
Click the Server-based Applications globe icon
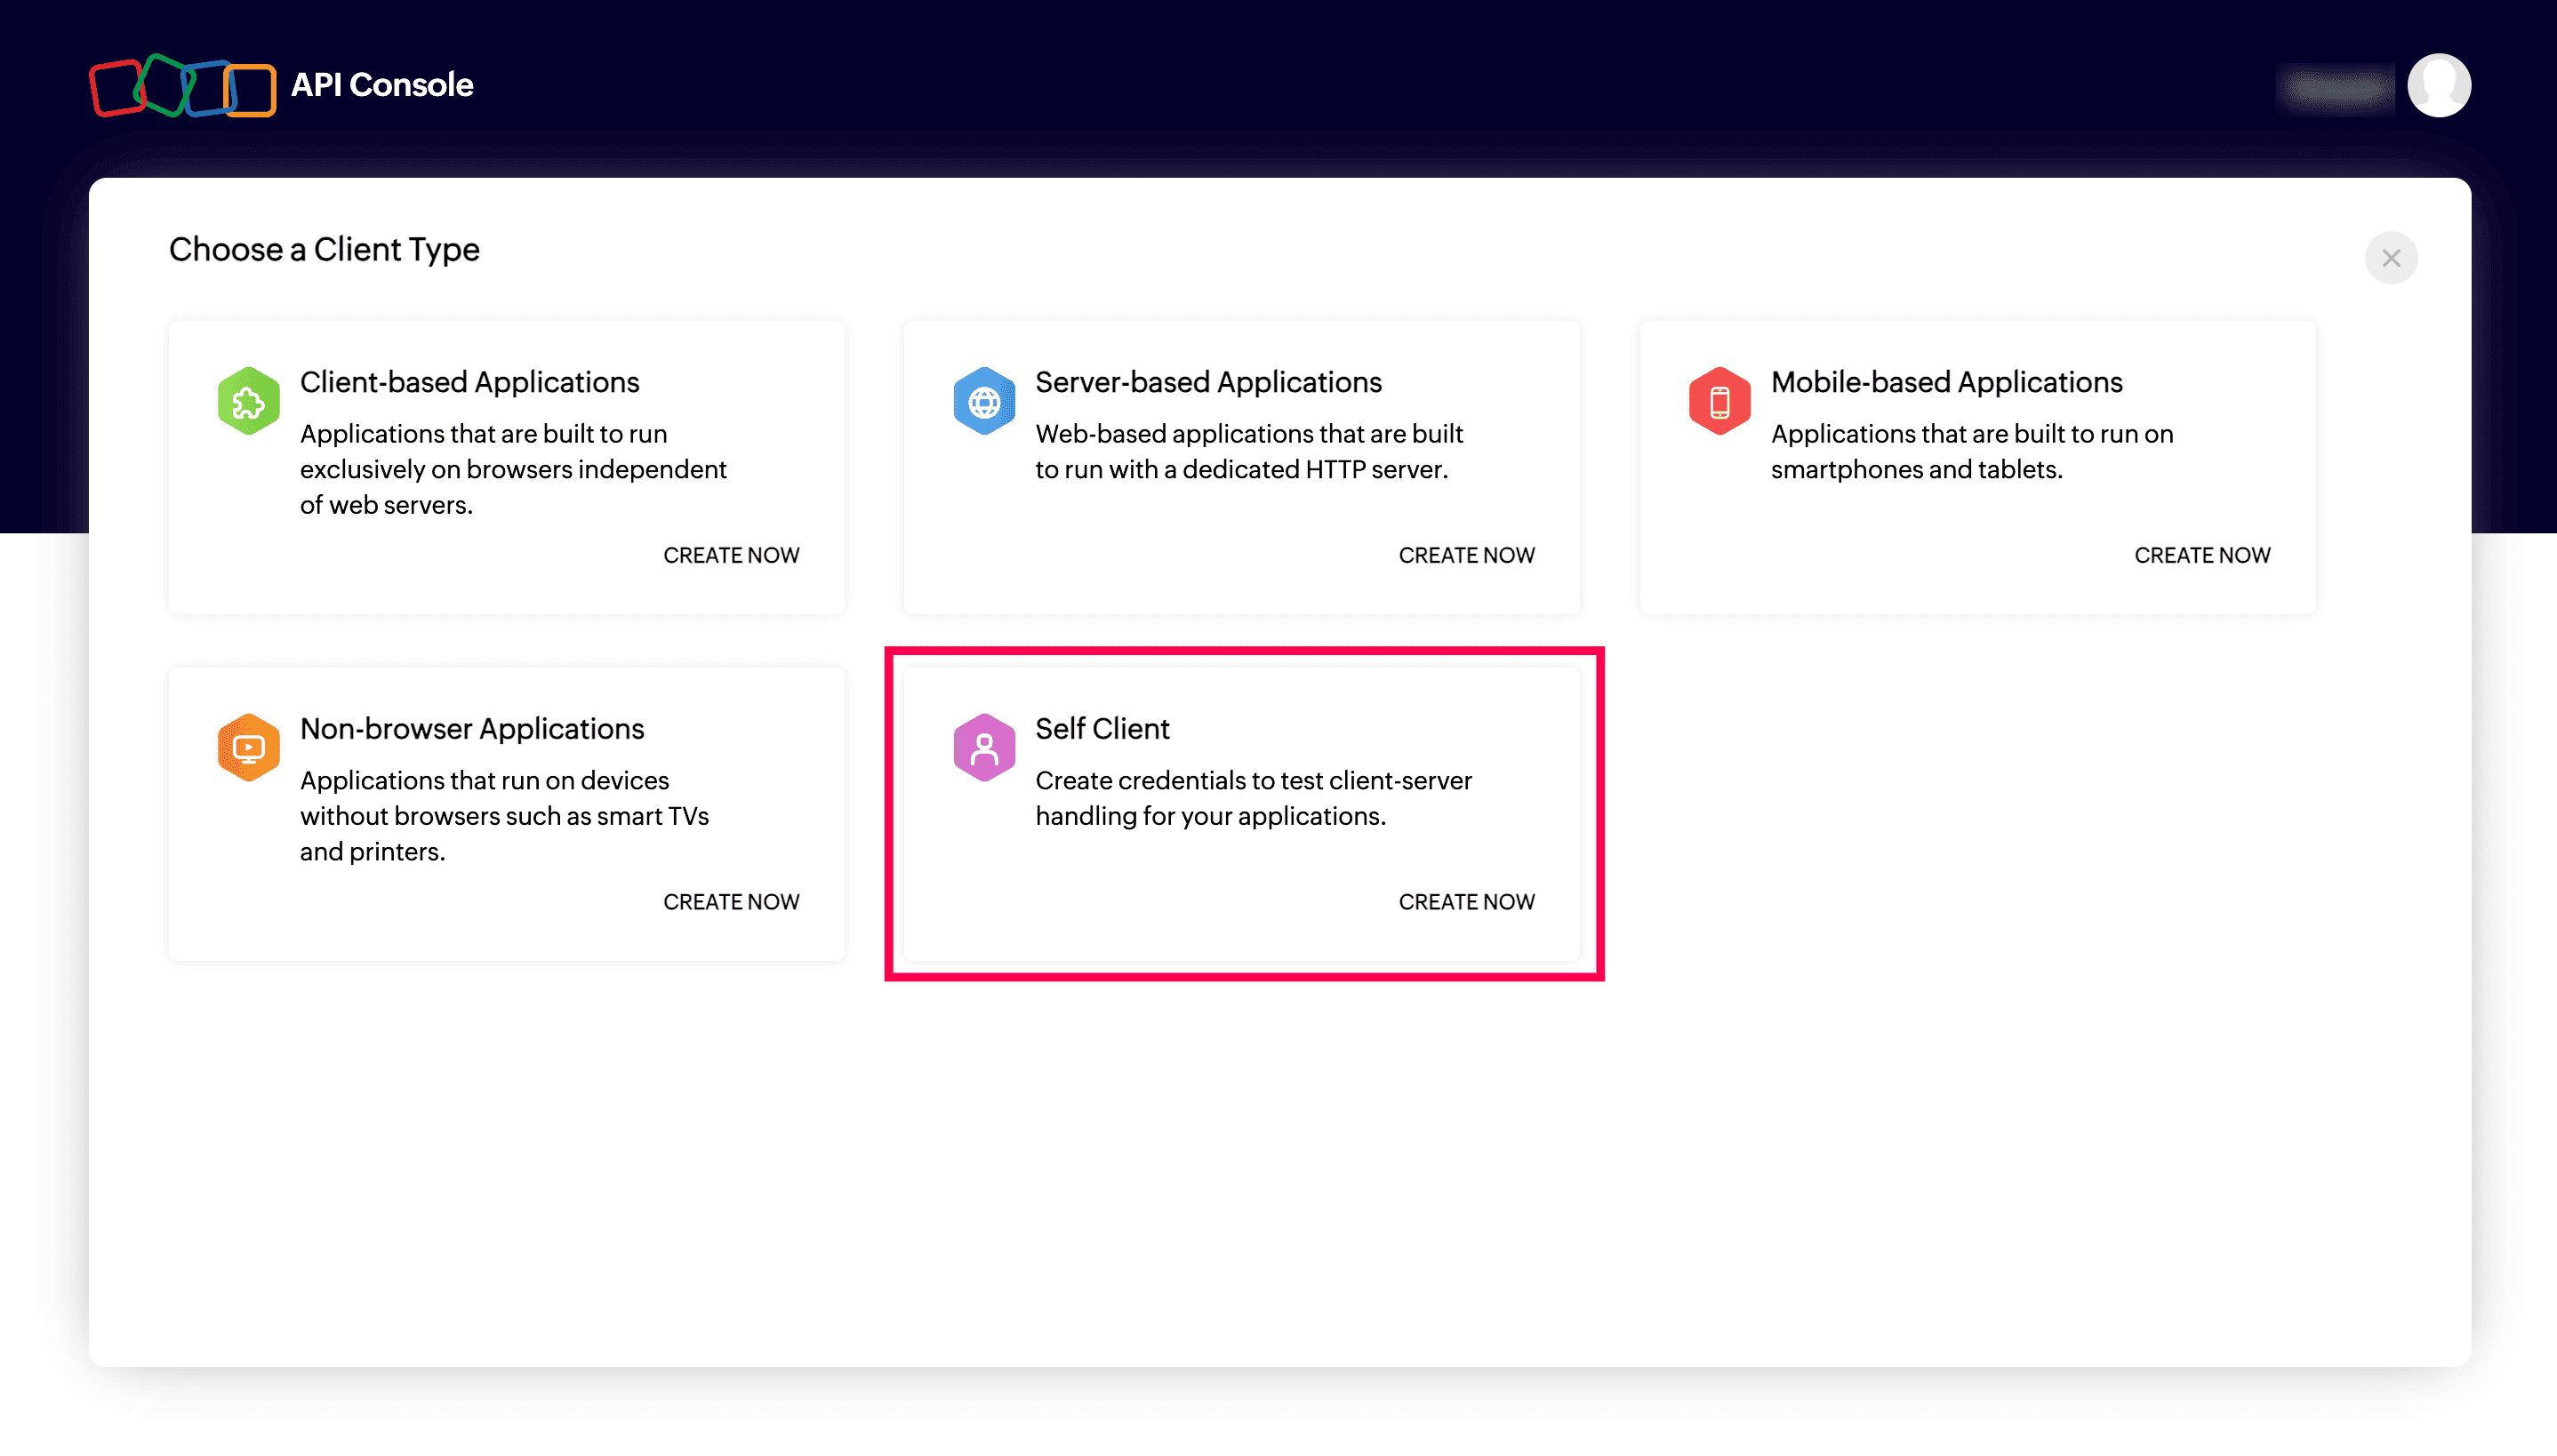pos(984,400)
